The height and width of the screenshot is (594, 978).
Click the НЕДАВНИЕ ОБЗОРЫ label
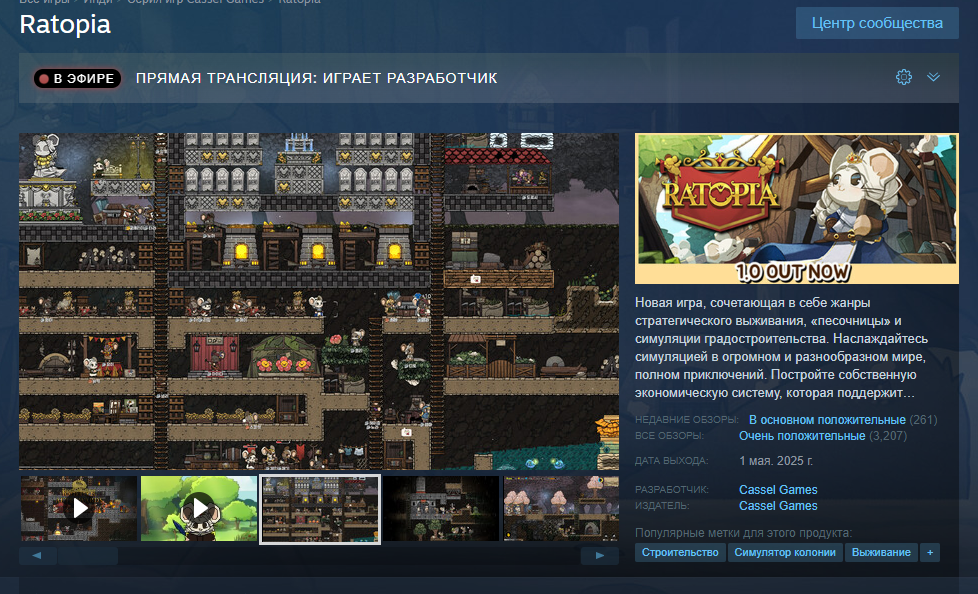(687, 420)
